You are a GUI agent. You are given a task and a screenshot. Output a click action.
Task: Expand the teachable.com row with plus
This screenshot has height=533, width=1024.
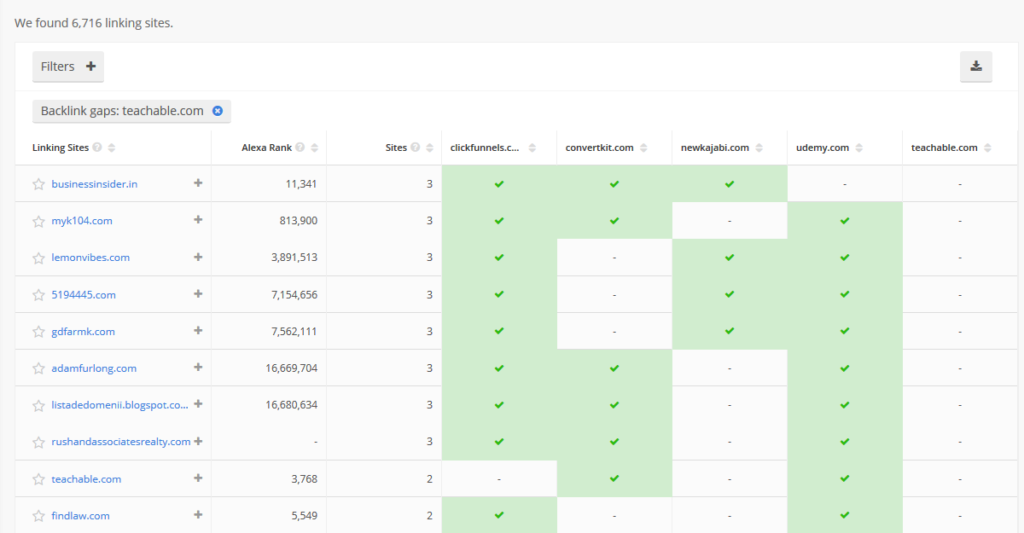pos(198,477)
